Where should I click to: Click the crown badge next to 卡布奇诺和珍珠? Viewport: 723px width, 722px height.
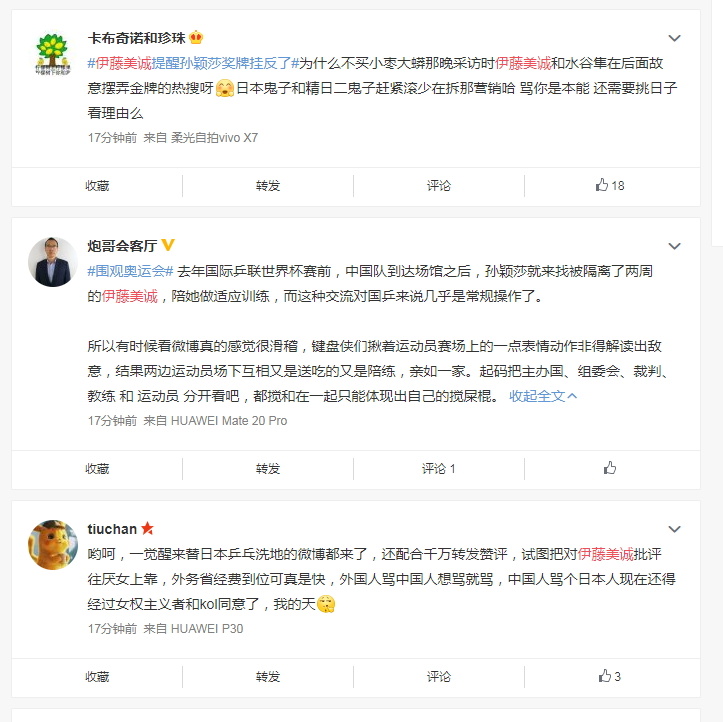pos(196,37)
